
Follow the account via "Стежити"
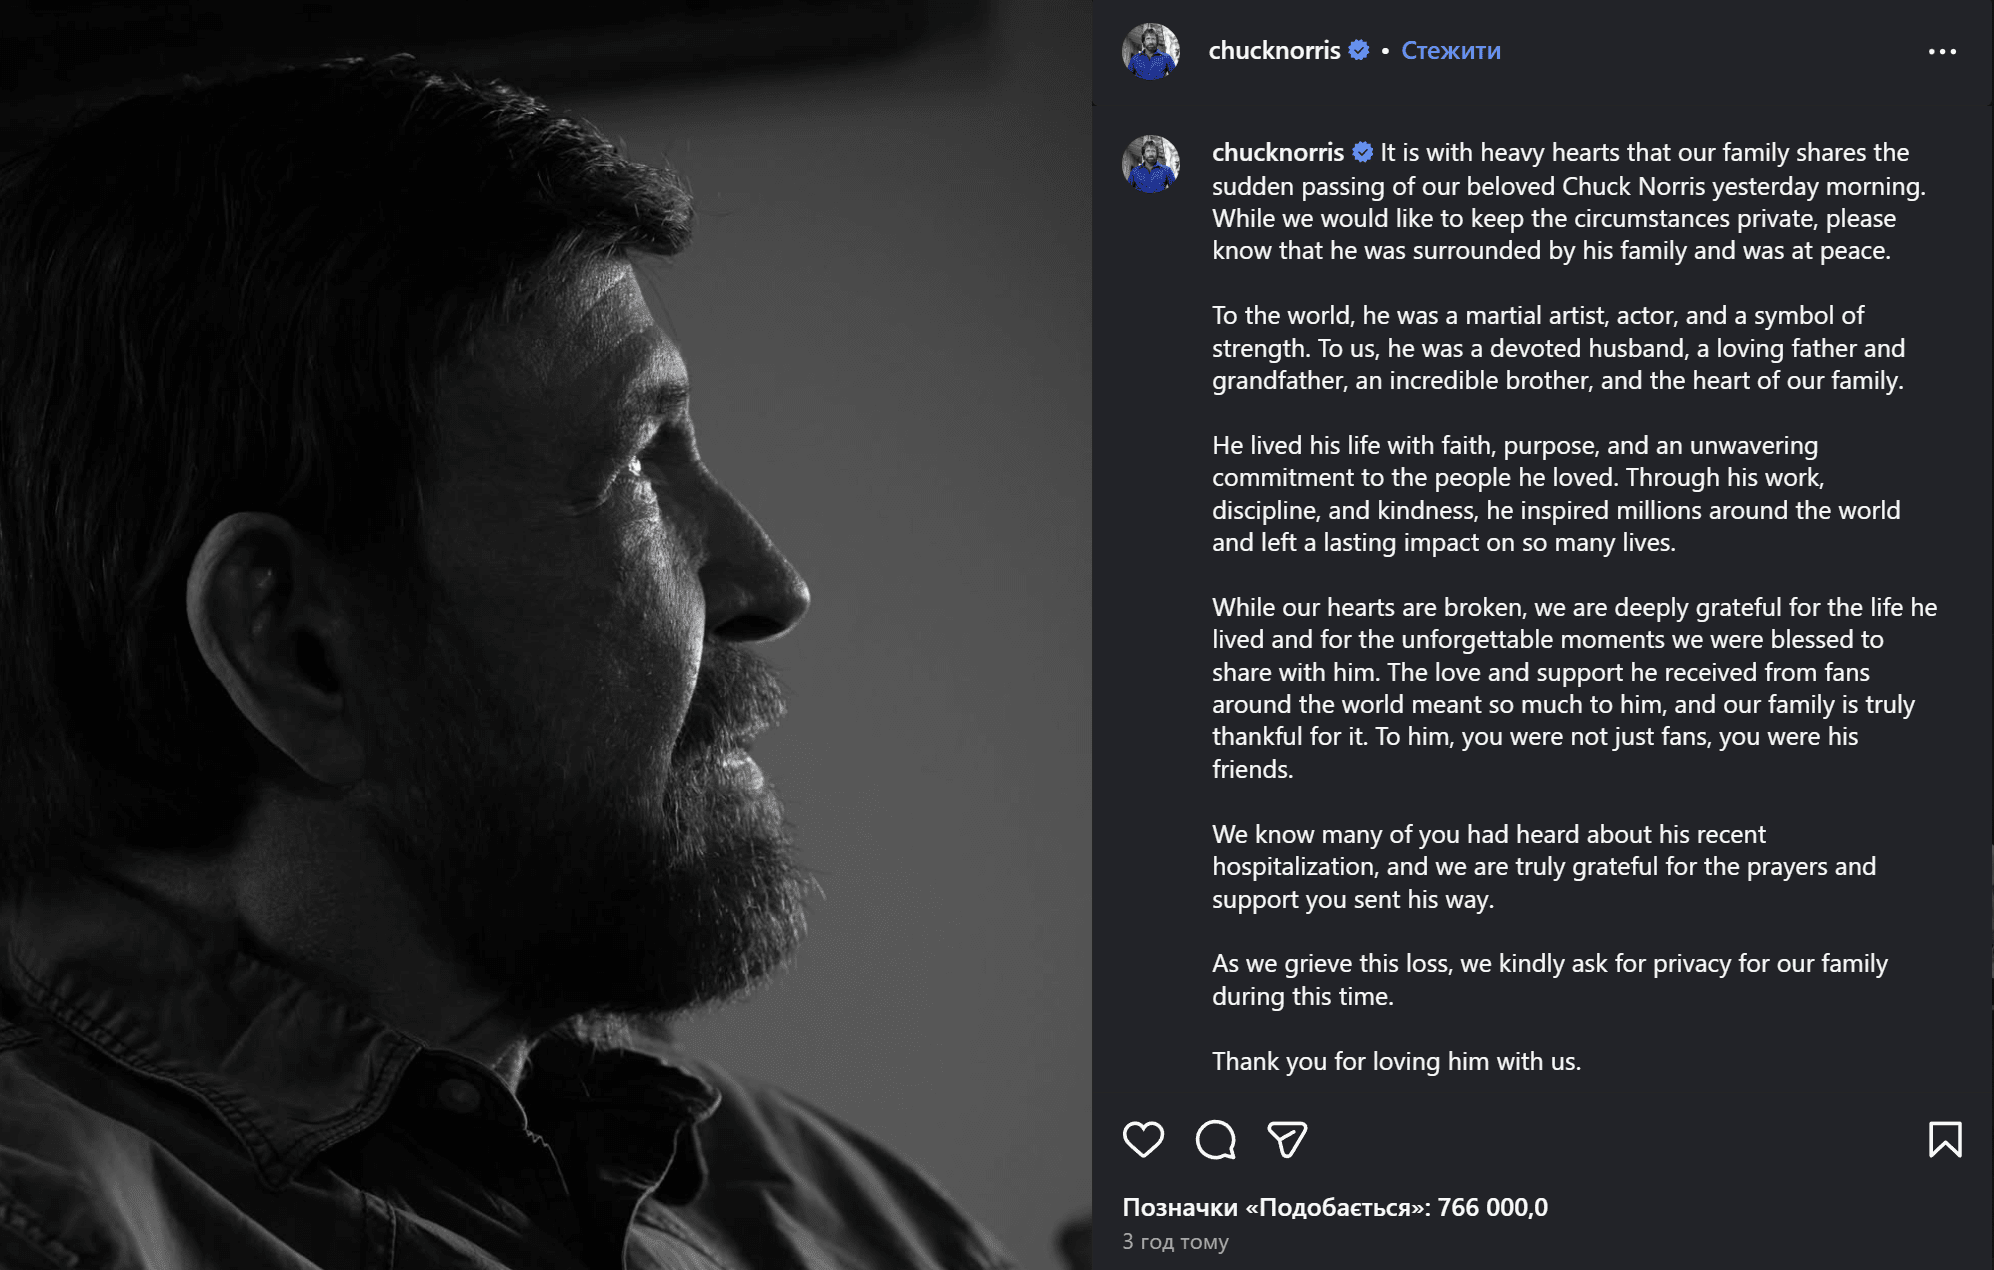pos(1450,50)
